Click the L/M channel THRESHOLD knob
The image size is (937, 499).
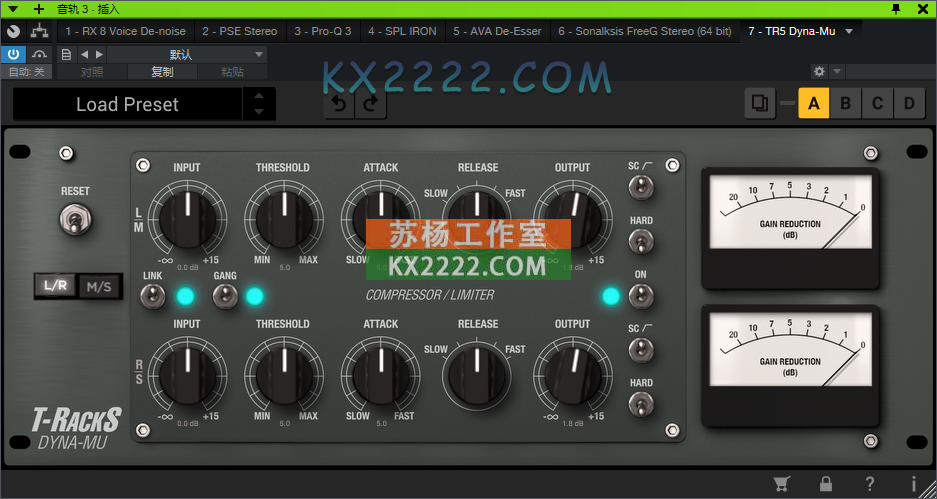tap(284, 219)
